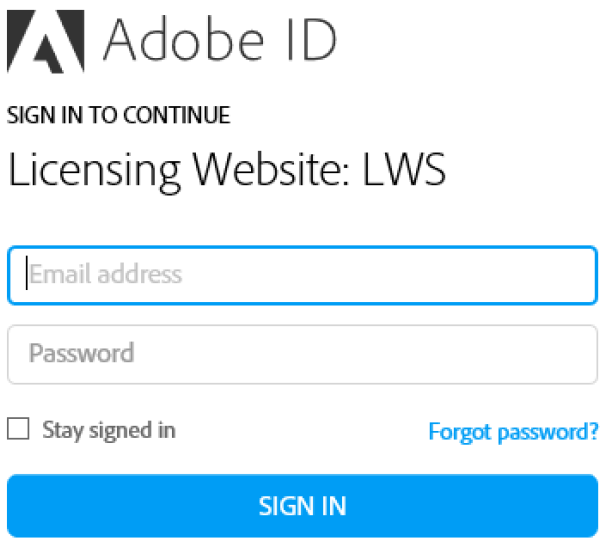Open the Forgot password? link
The height and width of the screenshot is (543, 607).
[513, 432]
